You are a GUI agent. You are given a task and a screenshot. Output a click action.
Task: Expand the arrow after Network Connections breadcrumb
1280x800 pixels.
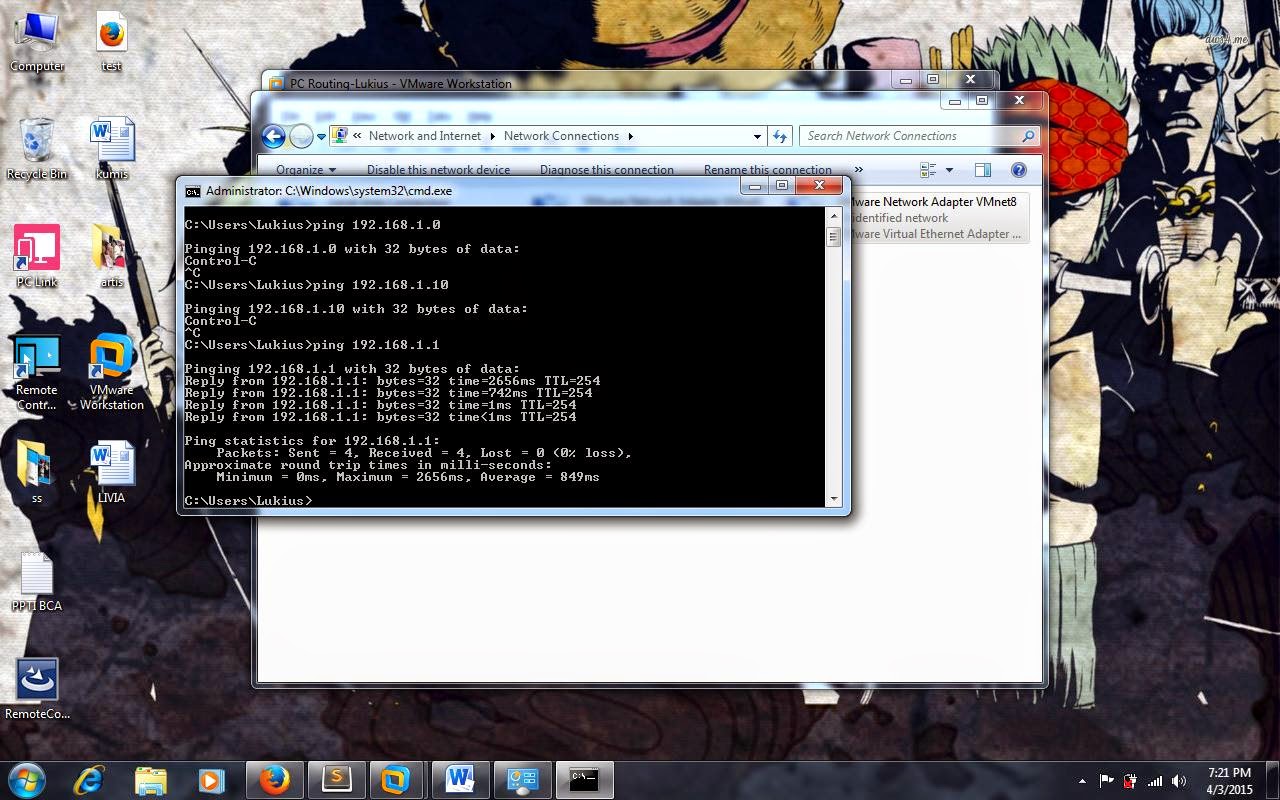coord(630,136)
